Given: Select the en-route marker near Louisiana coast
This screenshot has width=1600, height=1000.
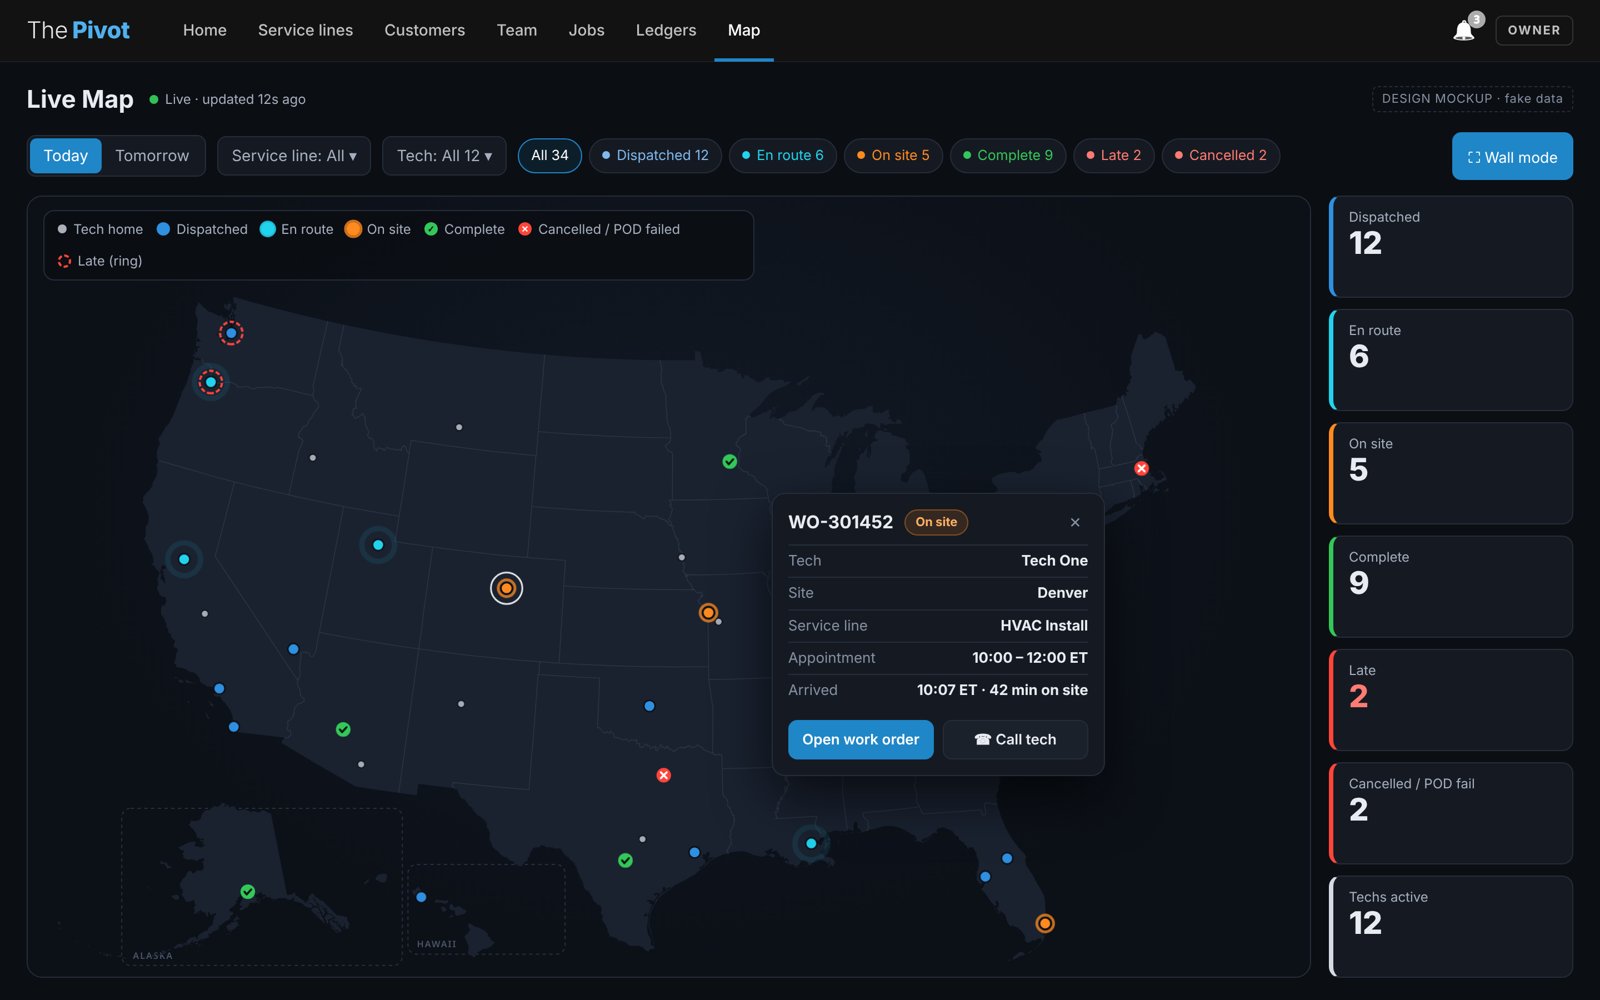Looking at the screenshot, I should pyautogui.click(x=811, y=843).
